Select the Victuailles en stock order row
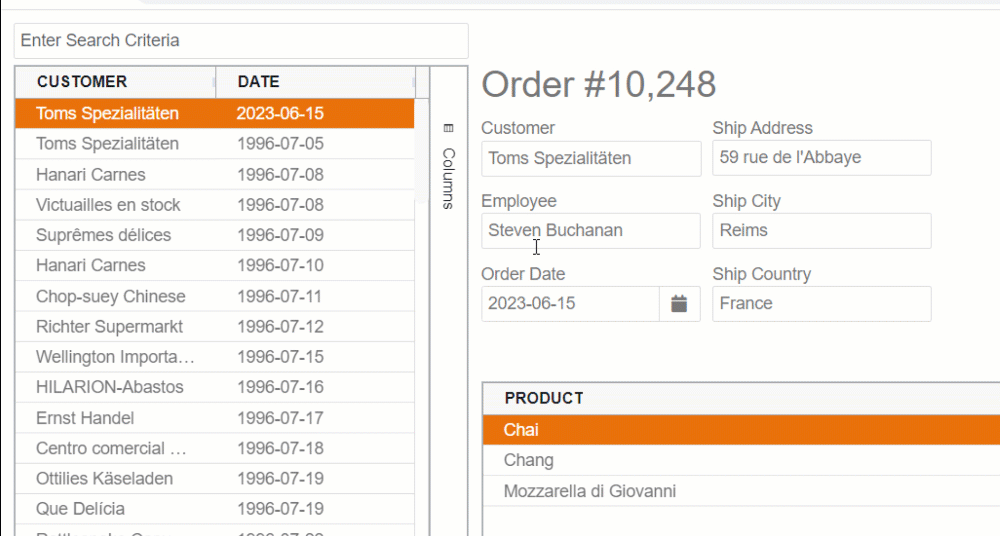The image size is (1000, 536). click(x=215, y=205)
